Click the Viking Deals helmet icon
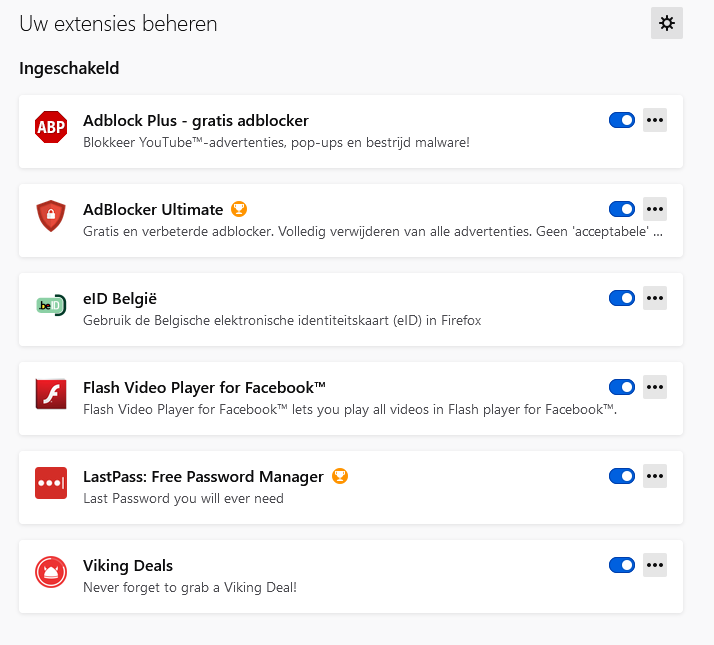This screenshot has height=645, width=714. coord(51,572)
